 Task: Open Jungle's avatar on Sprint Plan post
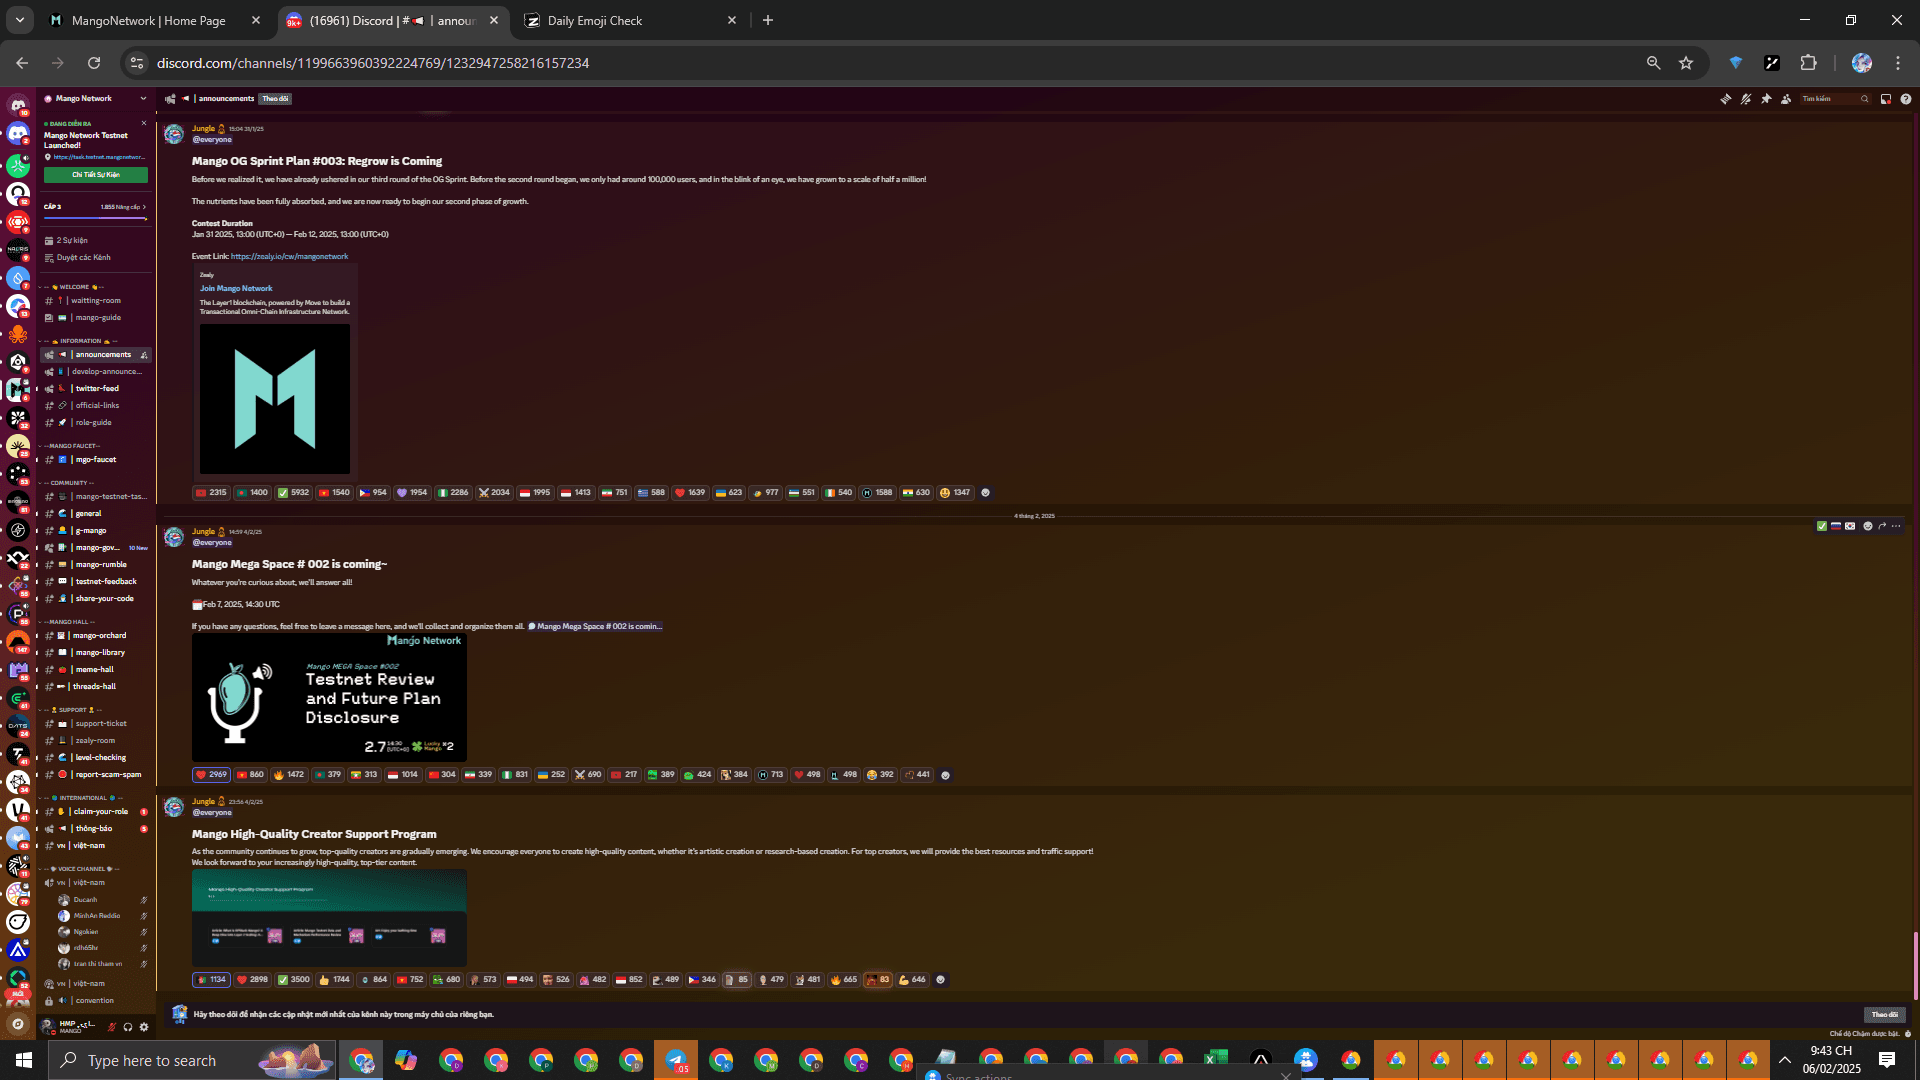pos(174,134)
